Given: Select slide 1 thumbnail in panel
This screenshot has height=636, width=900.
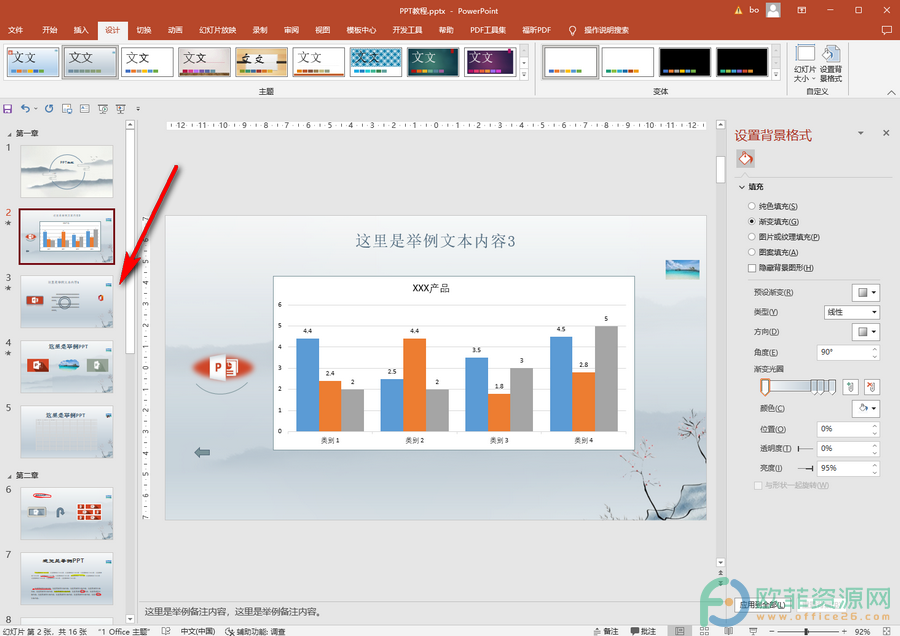Looking at the screenshot, I should pyautogui.click(x=67, y=171).
